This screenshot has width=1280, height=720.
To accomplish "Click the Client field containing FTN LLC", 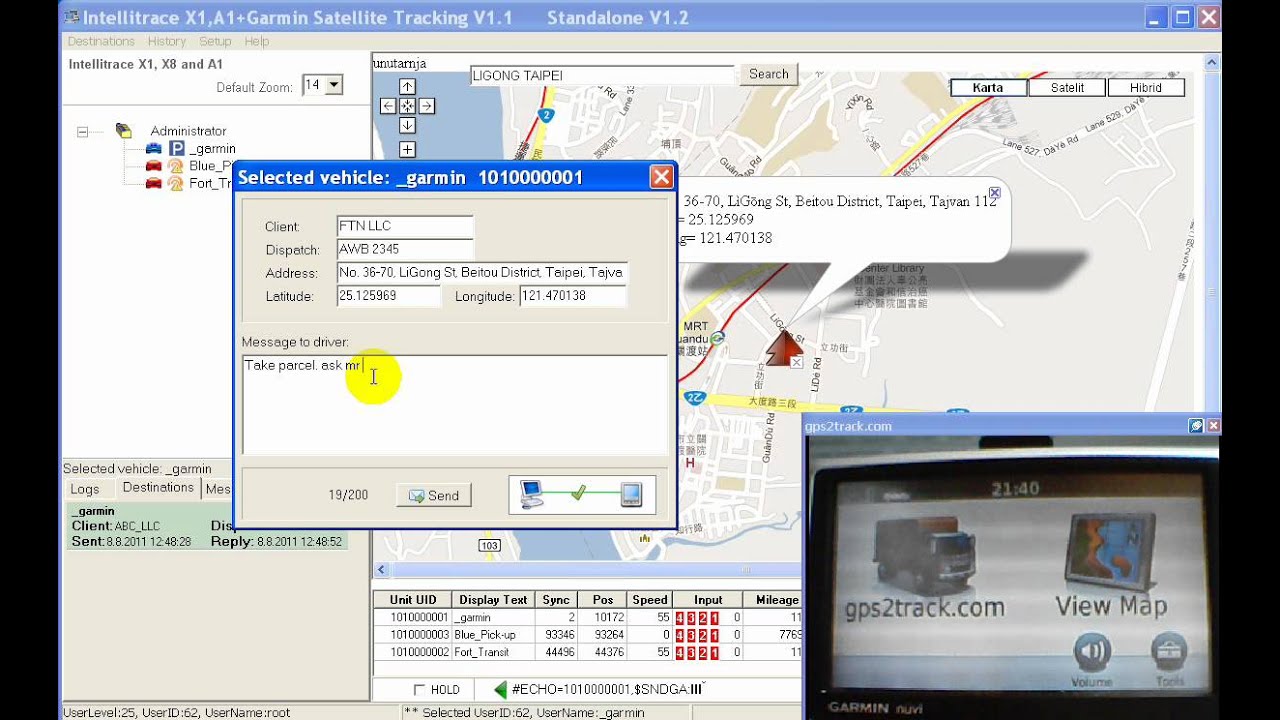I will click(x=405, y=226).
